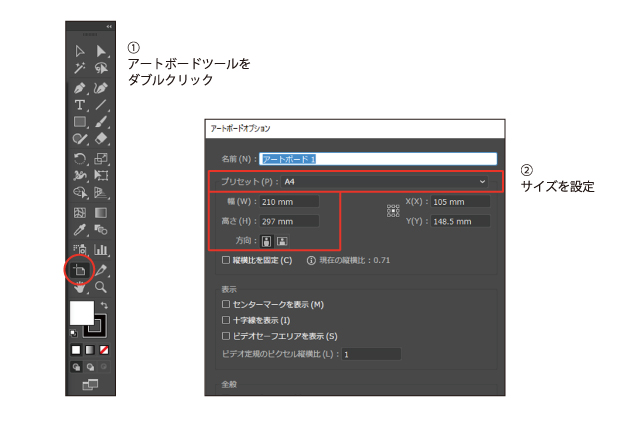Open Change Screen Mode button
This screenshot has height=425, width=630.
tap(90, 385)
